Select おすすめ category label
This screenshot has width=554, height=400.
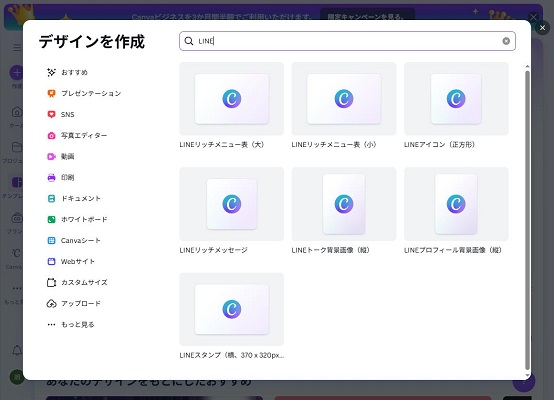74,72
